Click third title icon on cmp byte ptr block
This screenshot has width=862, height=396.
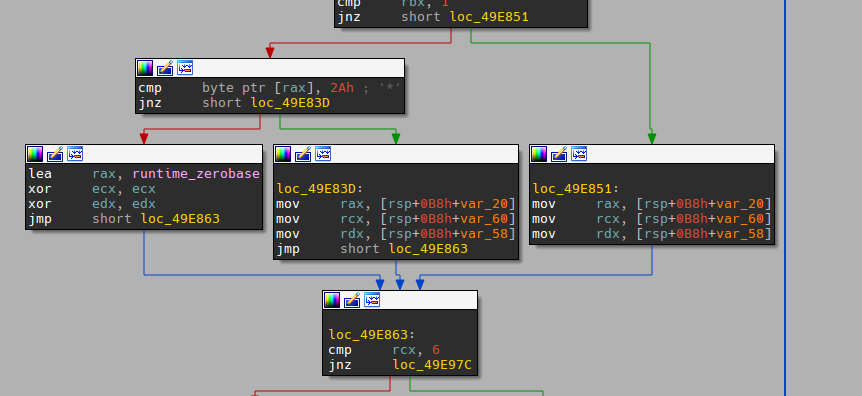click(x=185, y=68)
